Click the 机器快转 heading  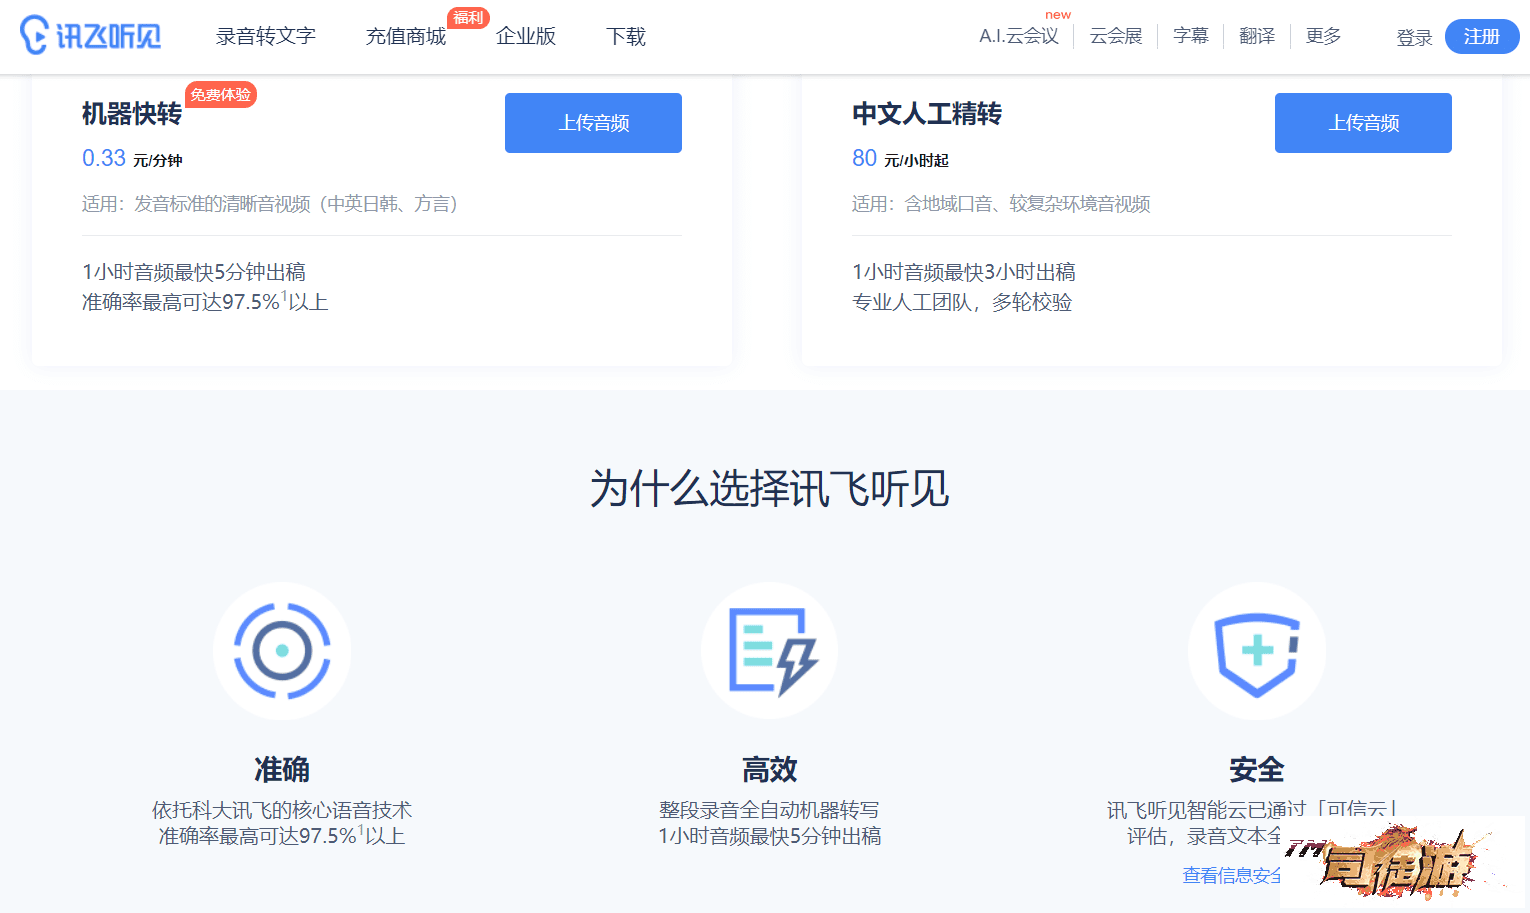132,114
